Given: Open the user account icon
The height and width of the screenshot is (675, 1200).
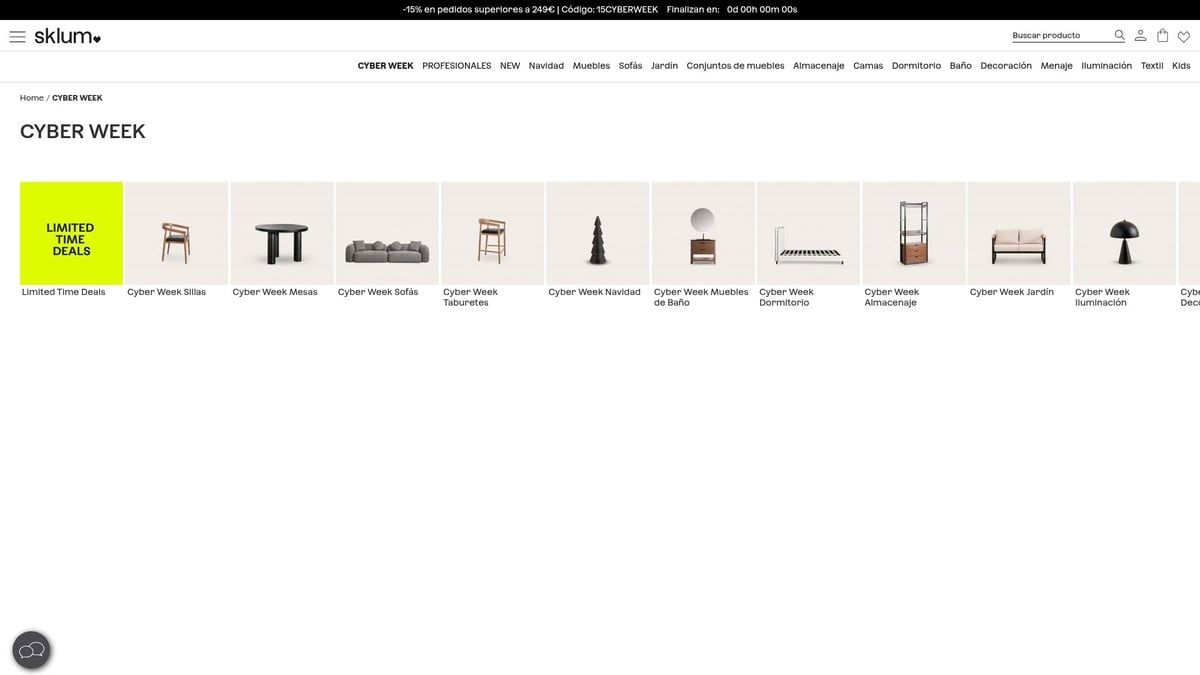Looking at the screenshot, I should pos(1141,36).
